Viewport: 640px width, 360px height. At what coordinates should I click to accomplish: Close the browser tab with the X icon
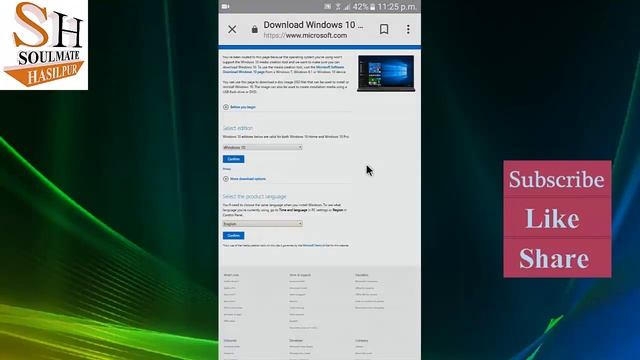click(232, 29)
